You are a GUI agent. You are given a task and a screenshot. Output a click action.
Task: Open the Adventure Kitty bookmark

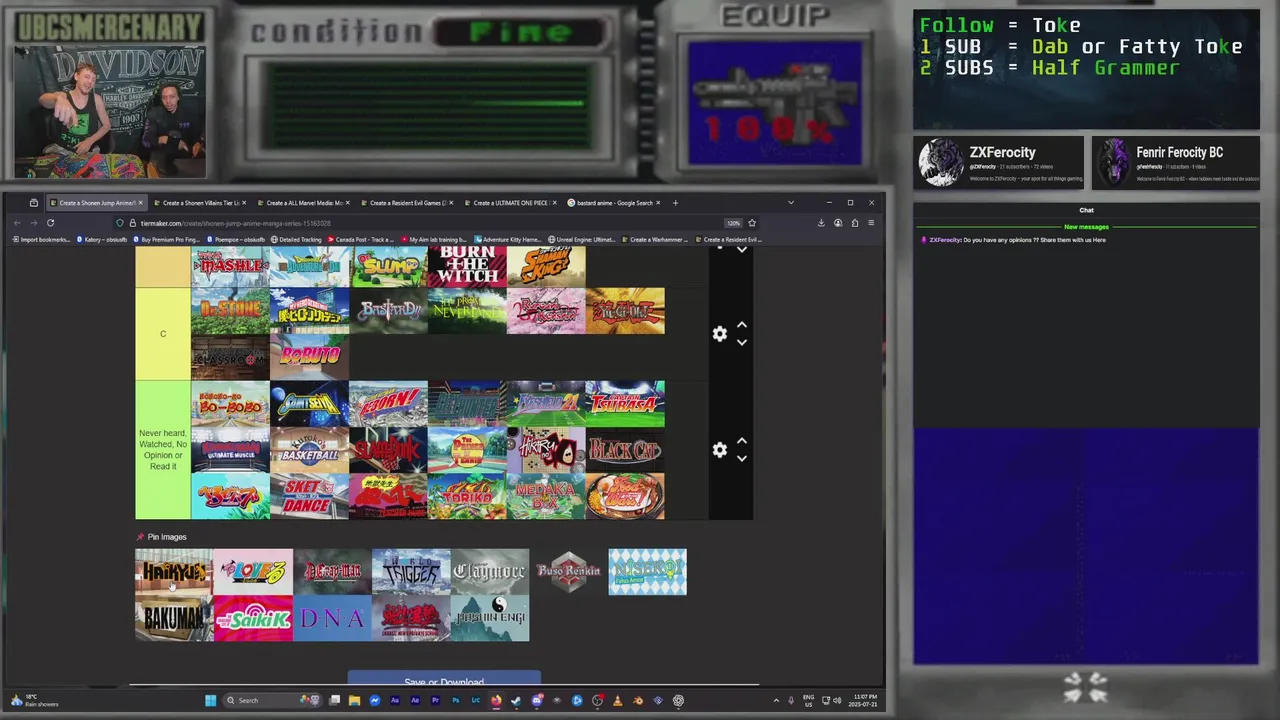click(x=508, y=240)
